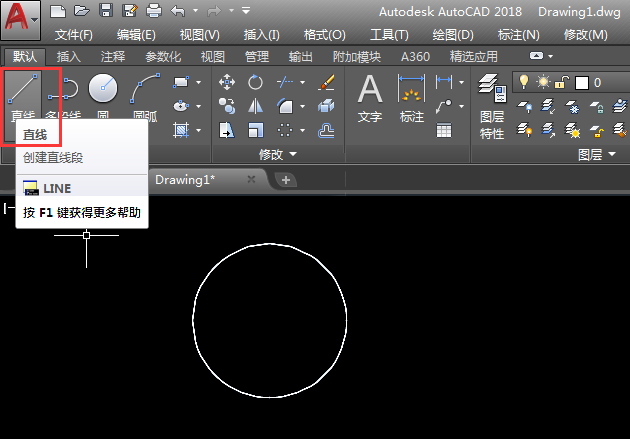Switch to the 精选应用 ribbon tab
The image size is (630, 439).
(x=474, y=57)
